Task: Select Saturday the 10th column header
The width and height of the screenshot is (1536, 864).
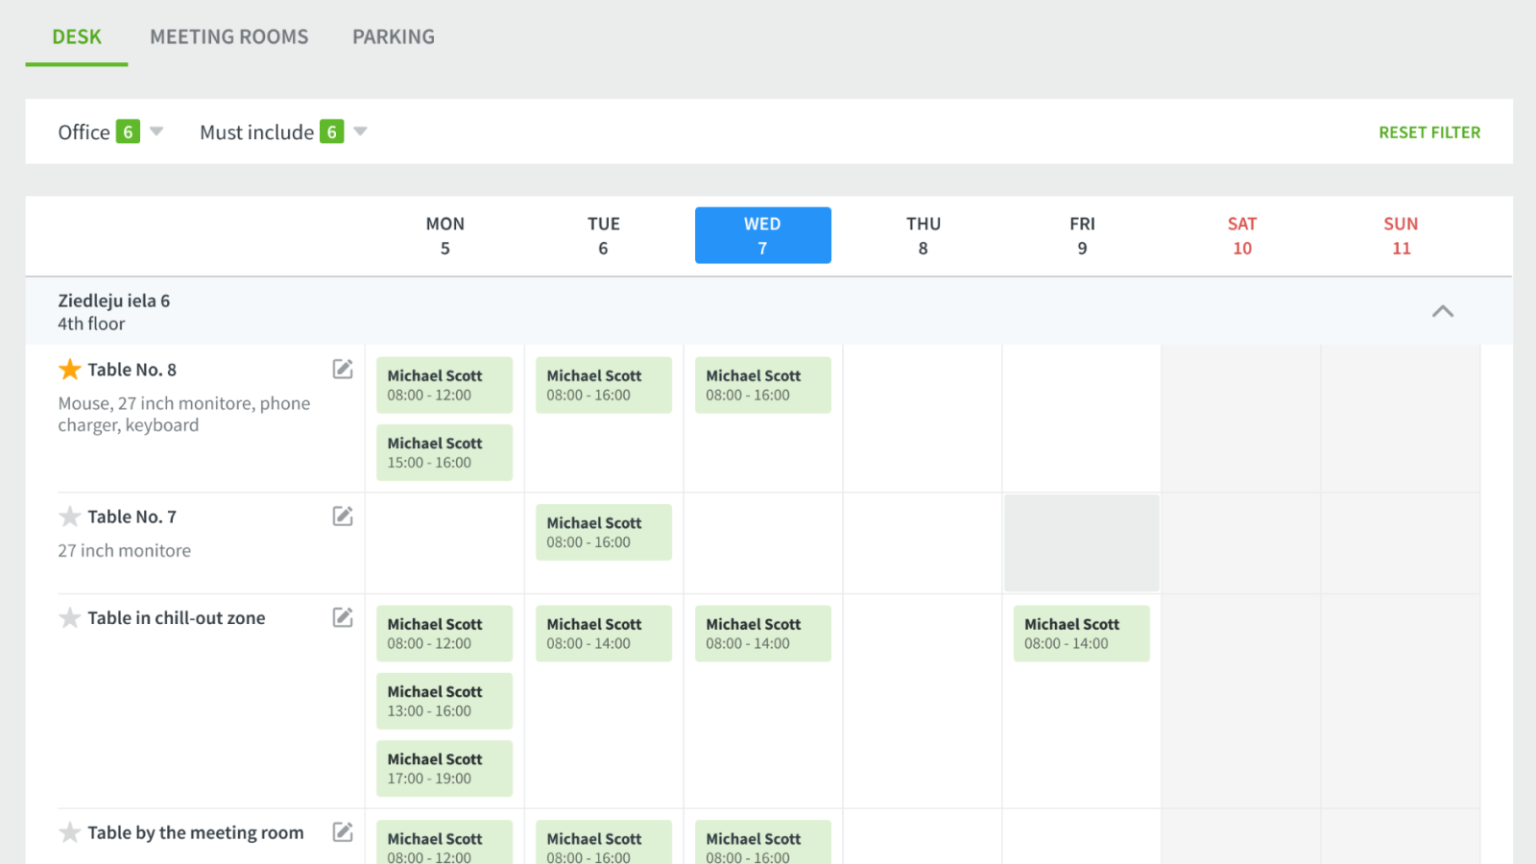Action: pyautogui.click(x=1242, y=235)
